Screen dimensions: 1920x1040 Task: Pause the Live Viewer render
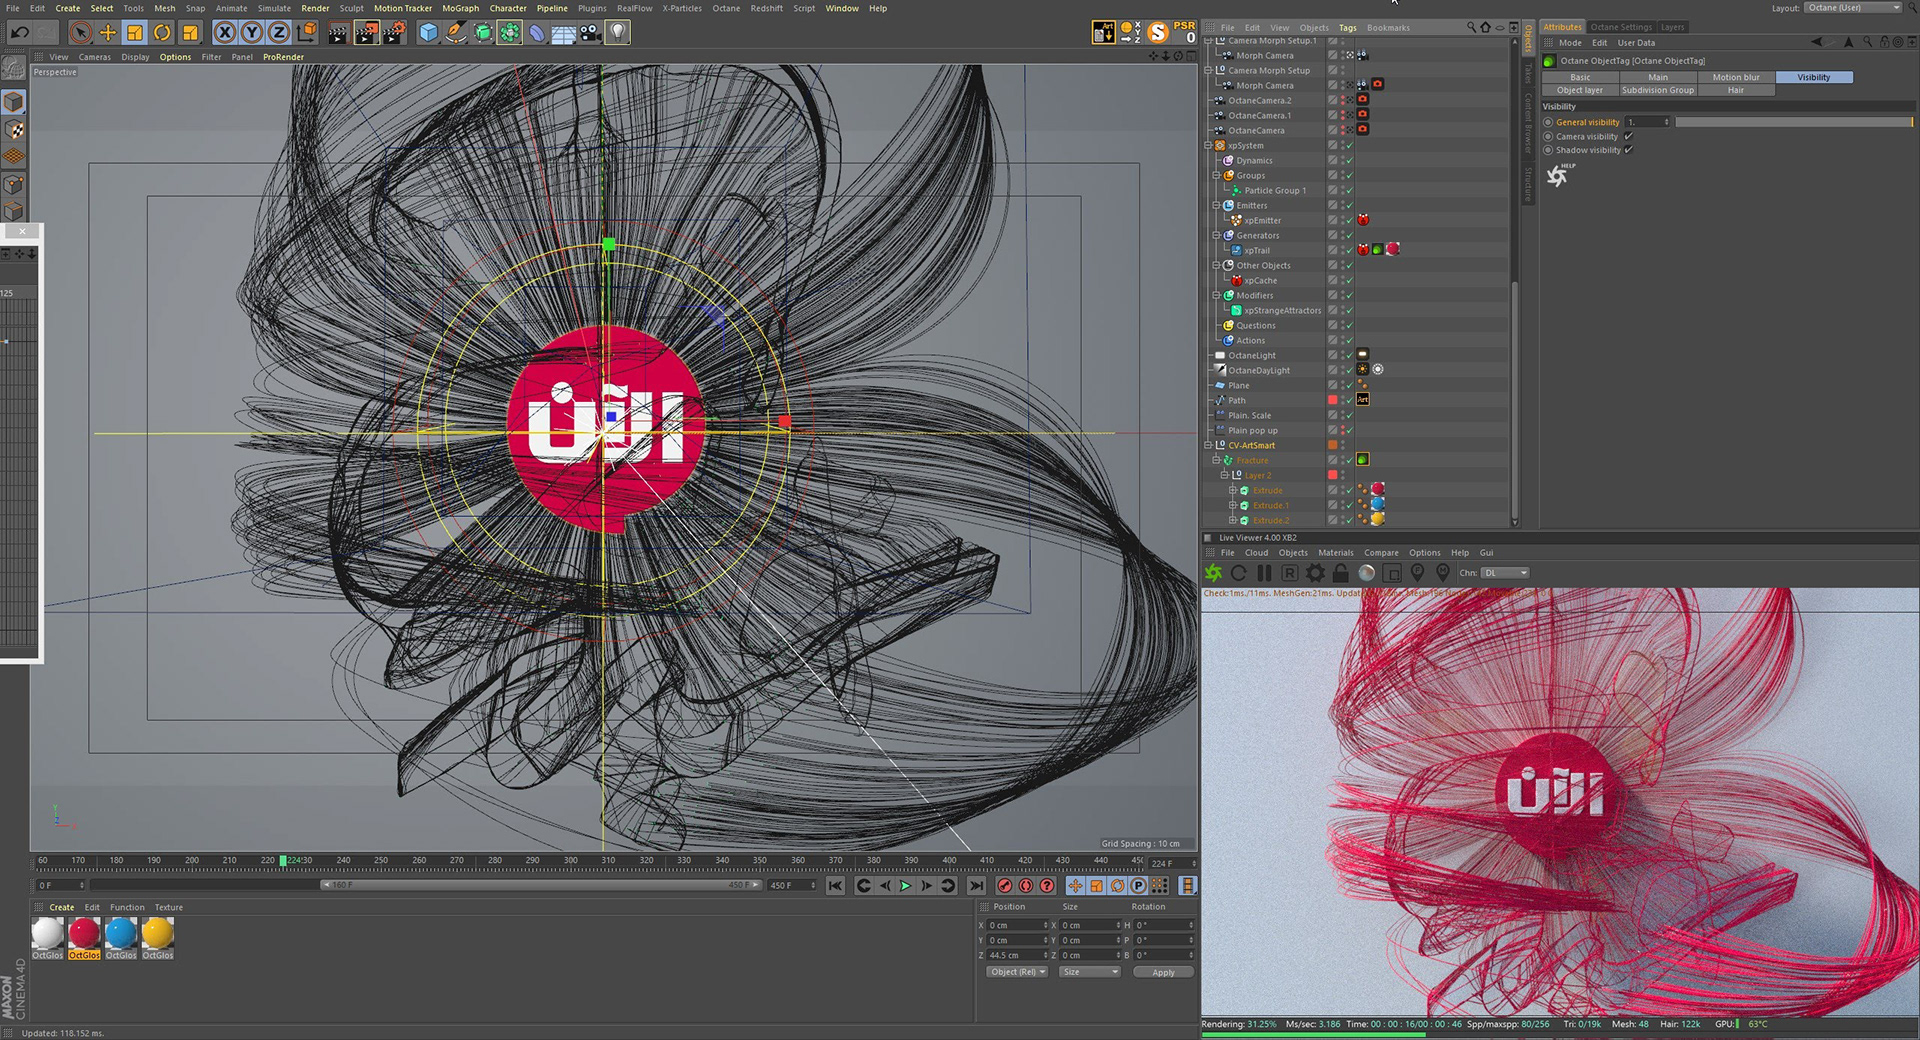click(1264, 573)
